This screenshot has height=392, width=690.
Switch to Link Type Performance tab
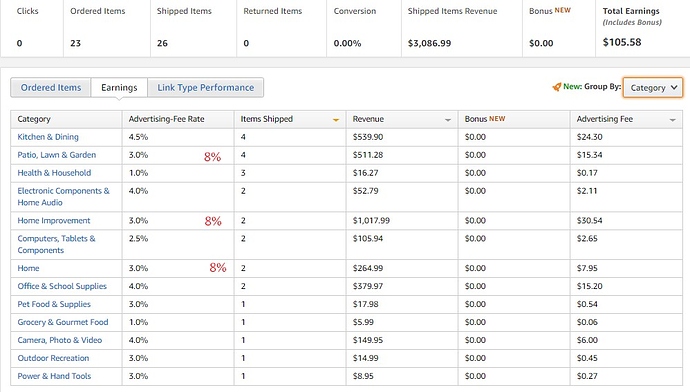206,88
